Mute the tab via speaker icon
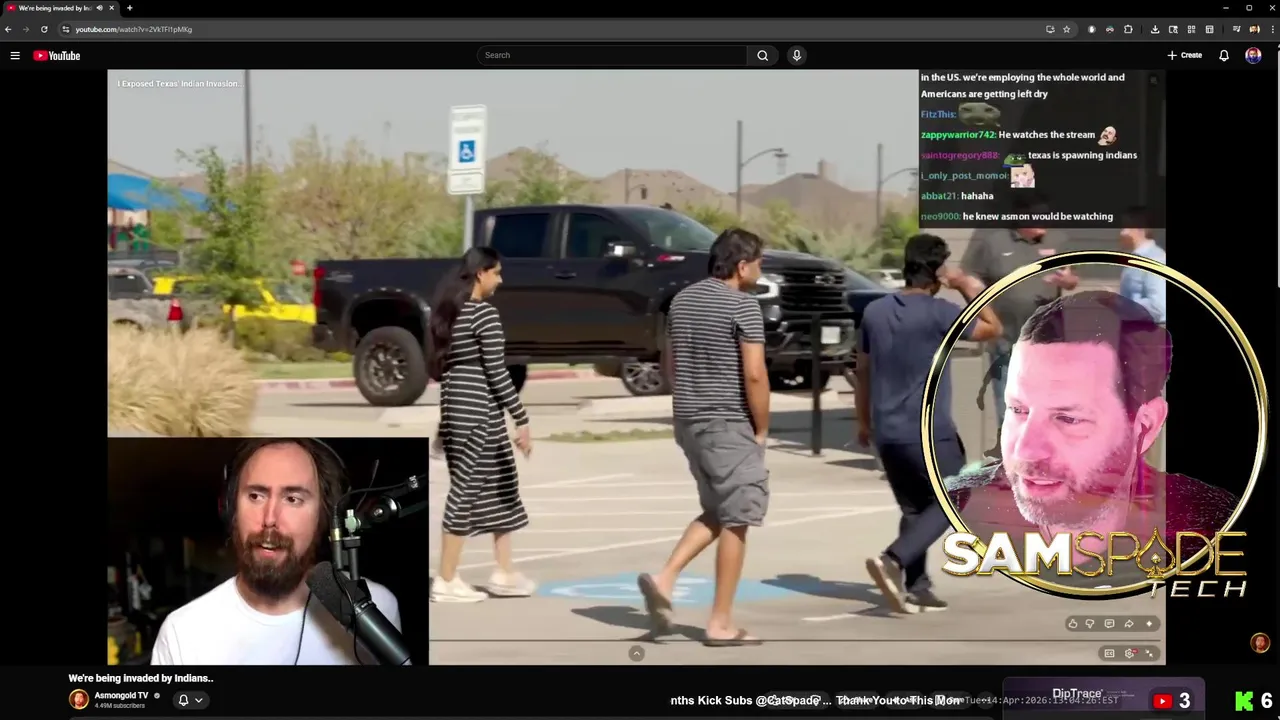Screen dimensions: 1280x720 tap(99, 8)
